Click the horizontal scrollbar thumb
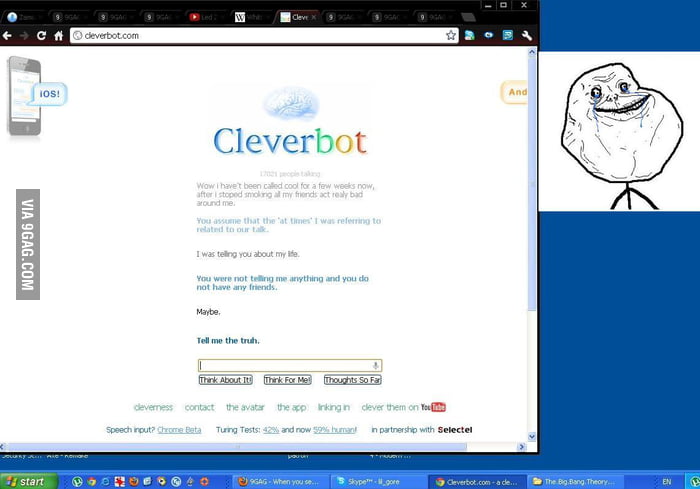The image size is (700, 489). pyautogui.click(x=237, y=447)
